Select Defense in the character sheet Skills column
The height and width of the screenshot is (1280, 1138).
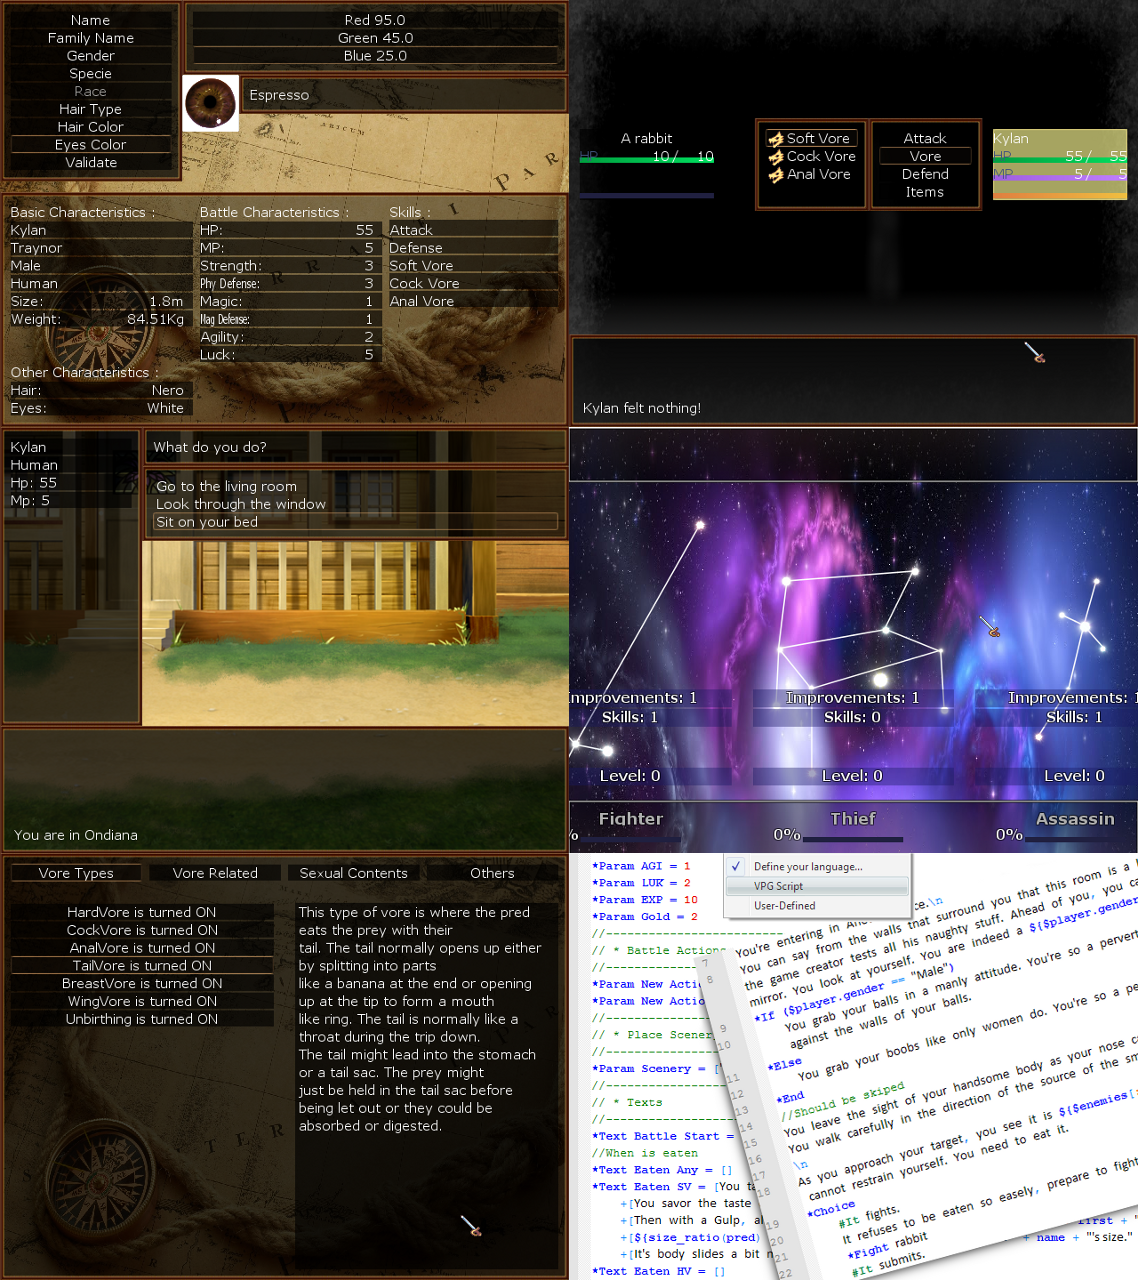pos(473,248)
